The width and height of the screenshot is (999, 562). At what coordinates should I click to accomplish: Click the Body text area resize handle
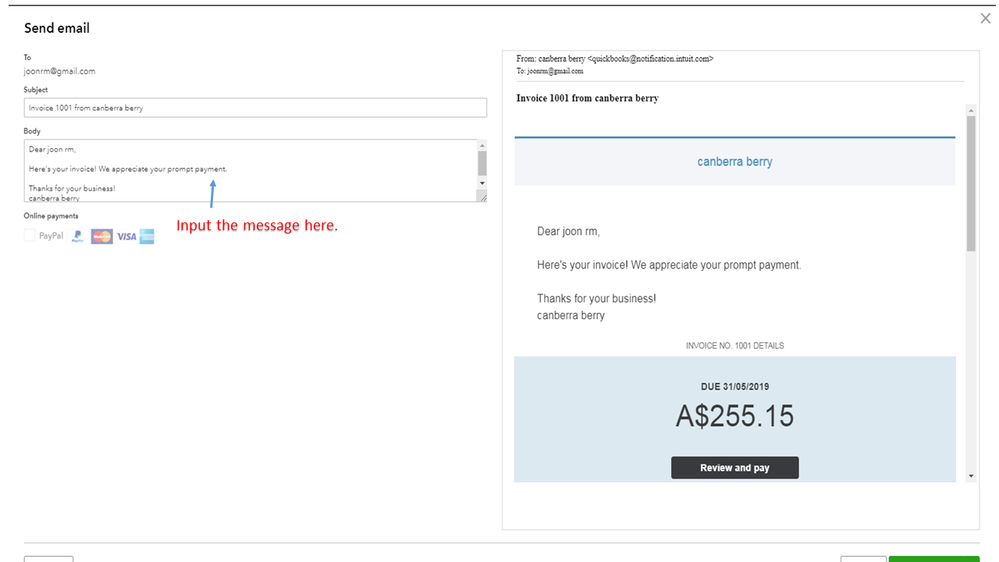[x=482, y=197]
